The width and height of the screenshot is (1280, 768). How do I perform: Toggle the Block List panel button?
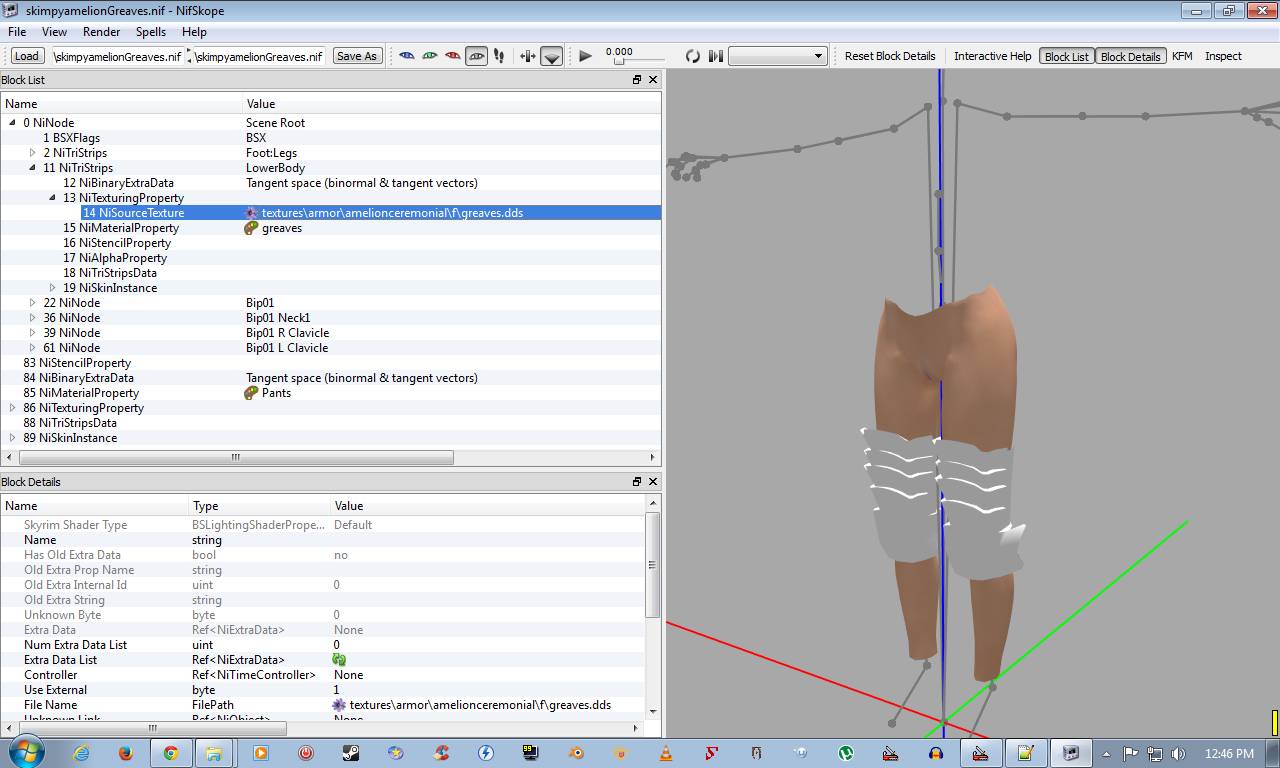tap(1066, 56)
